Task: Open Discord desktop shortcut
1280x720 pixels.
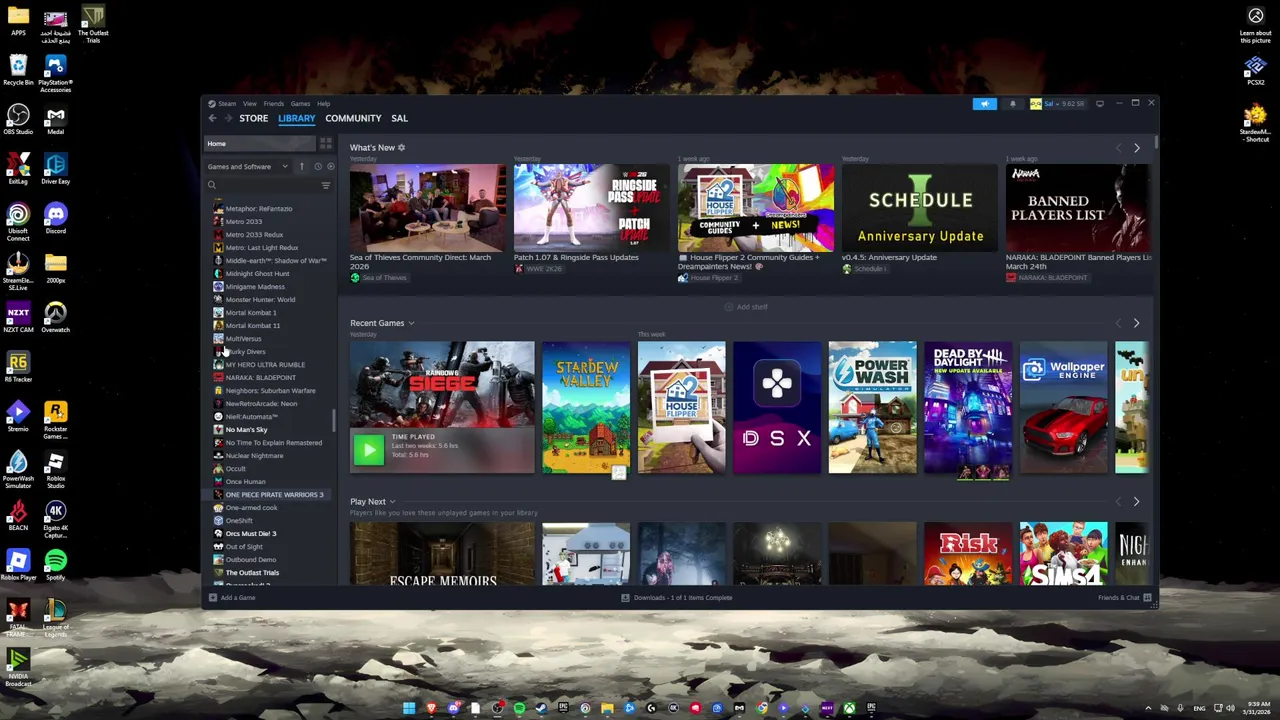Action: 55,218
